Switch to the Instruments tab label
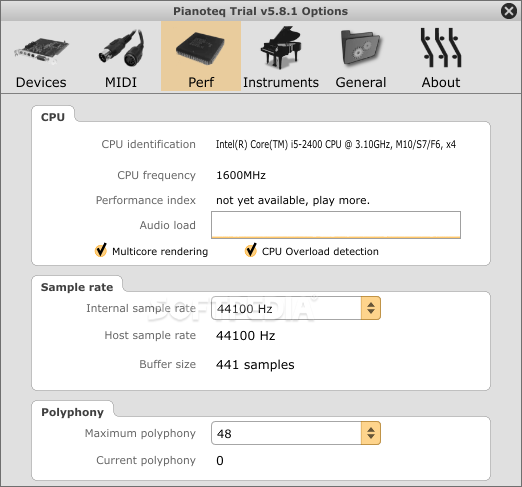 281,82
